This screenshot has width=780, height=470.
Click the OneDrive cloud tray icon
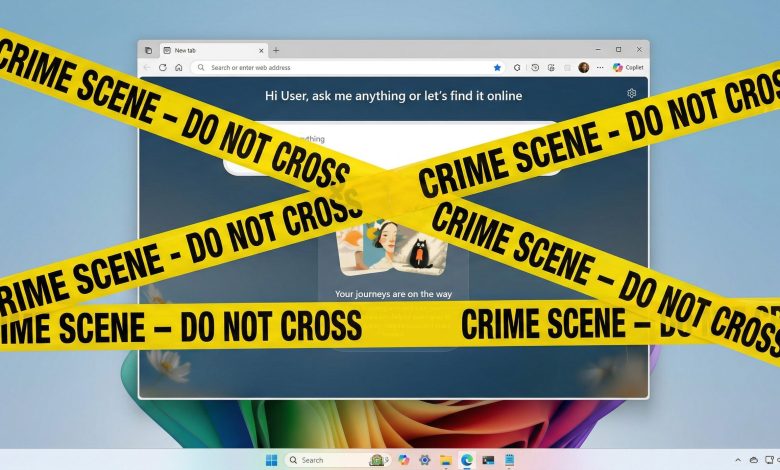click(x=754, y=460)
